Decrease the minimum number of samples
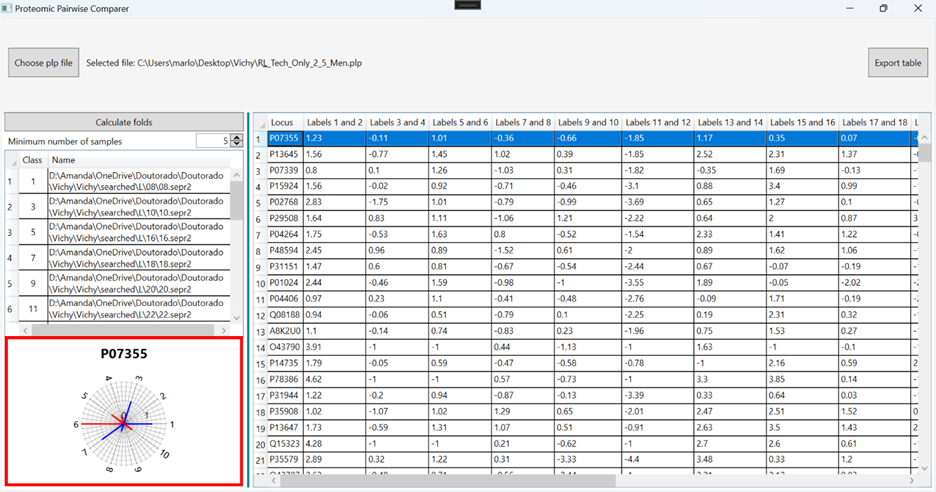This screenshot has height=492, width=936. coord(237,145)
